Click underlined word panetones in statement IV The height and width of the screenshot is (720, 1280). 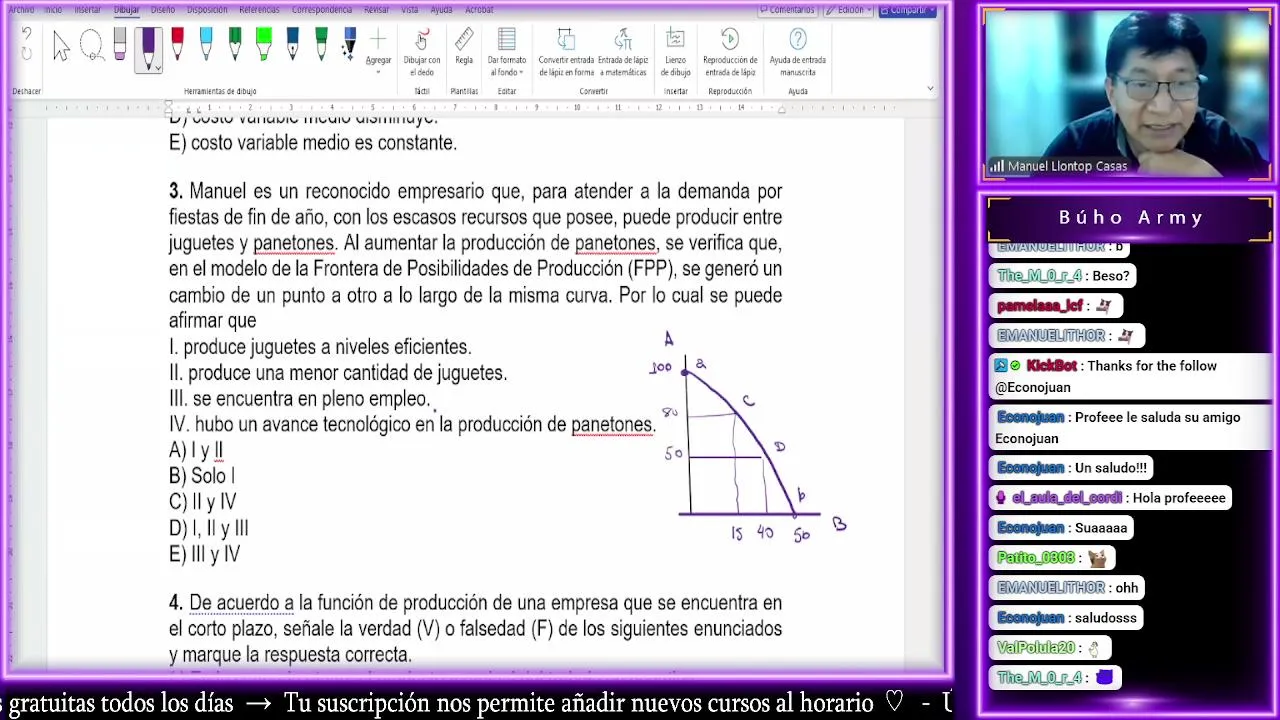(612, 425)
